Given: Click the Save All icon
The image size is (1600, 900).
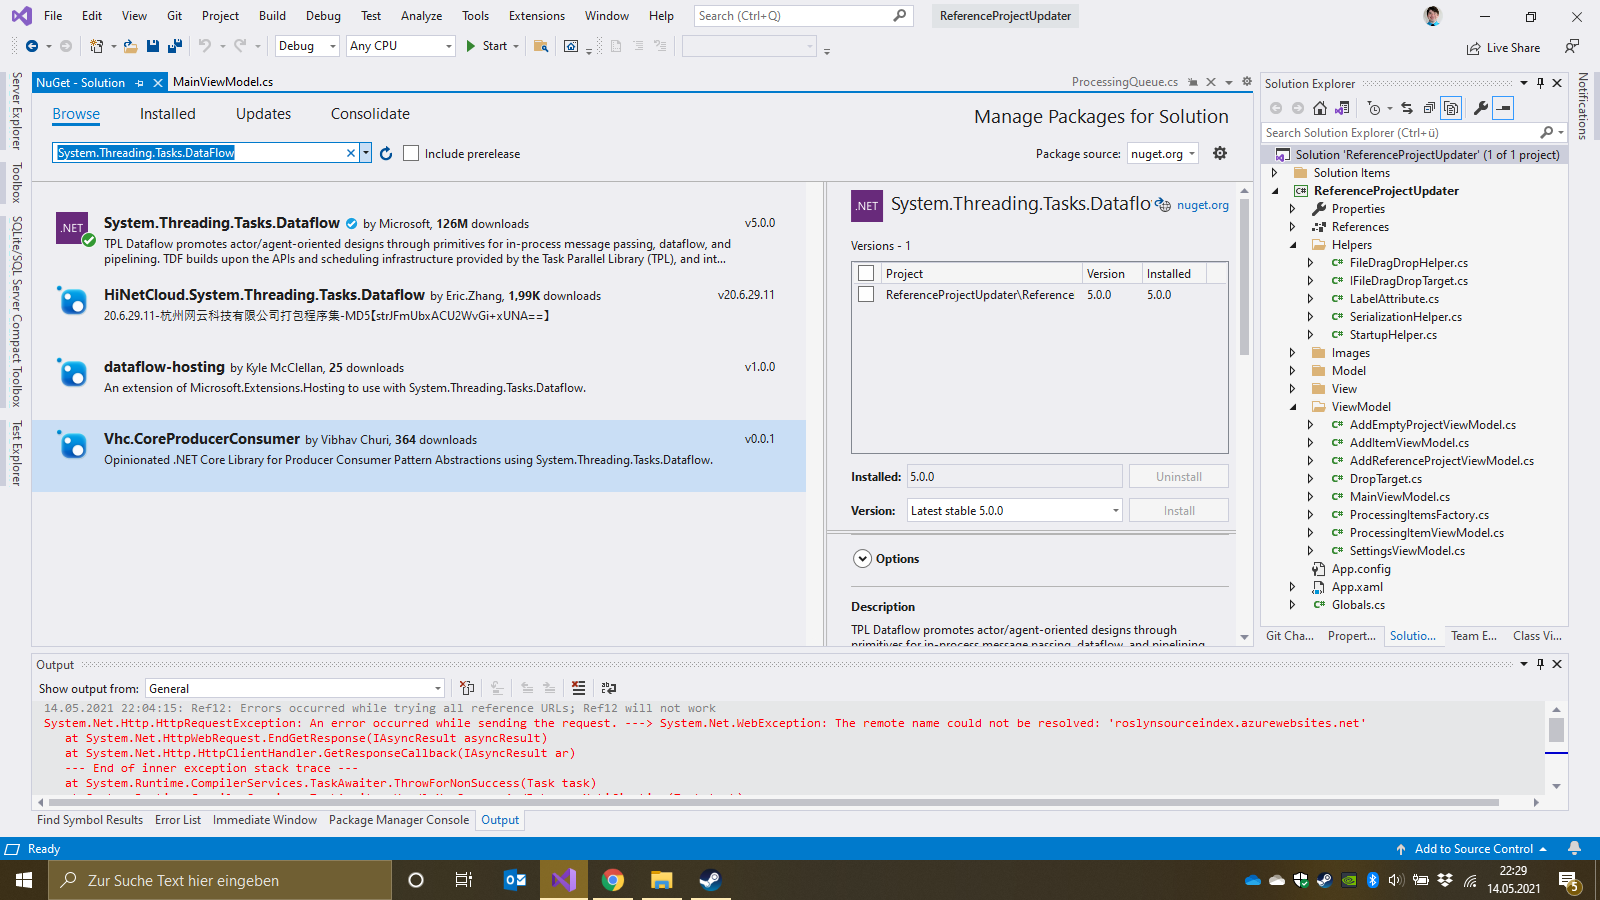Looking at the screenshot, I should tap(174, 46).
